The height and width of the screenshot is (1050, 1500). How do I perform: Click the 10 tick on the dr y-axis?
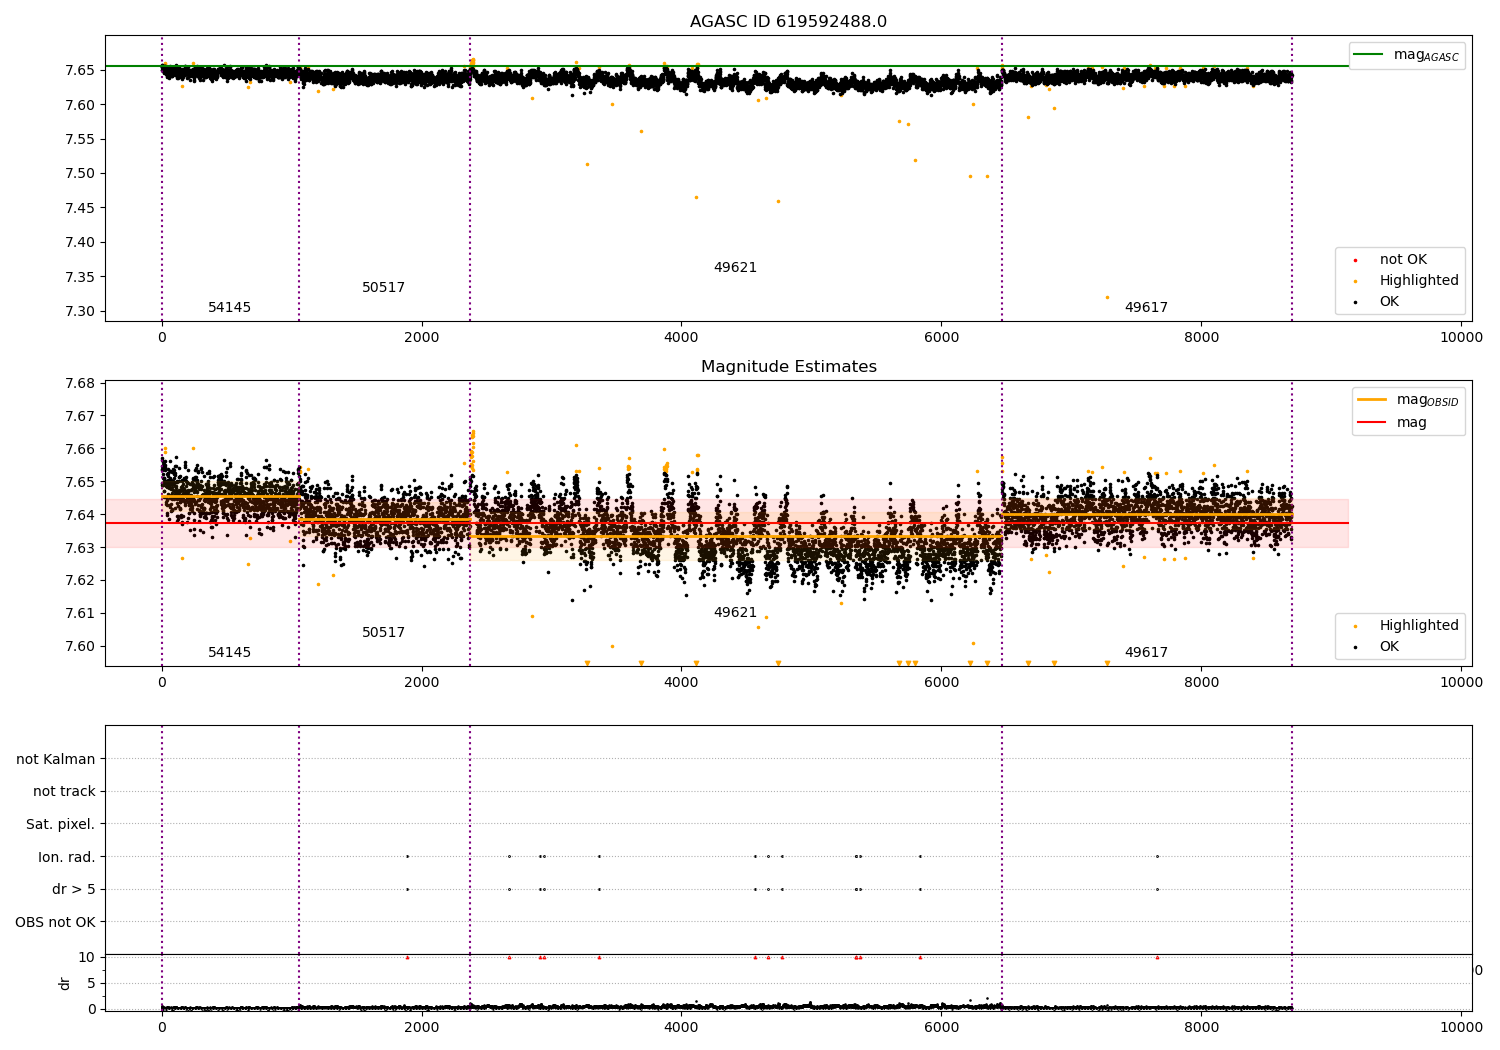pyautogui.click(x=87, y=957)
